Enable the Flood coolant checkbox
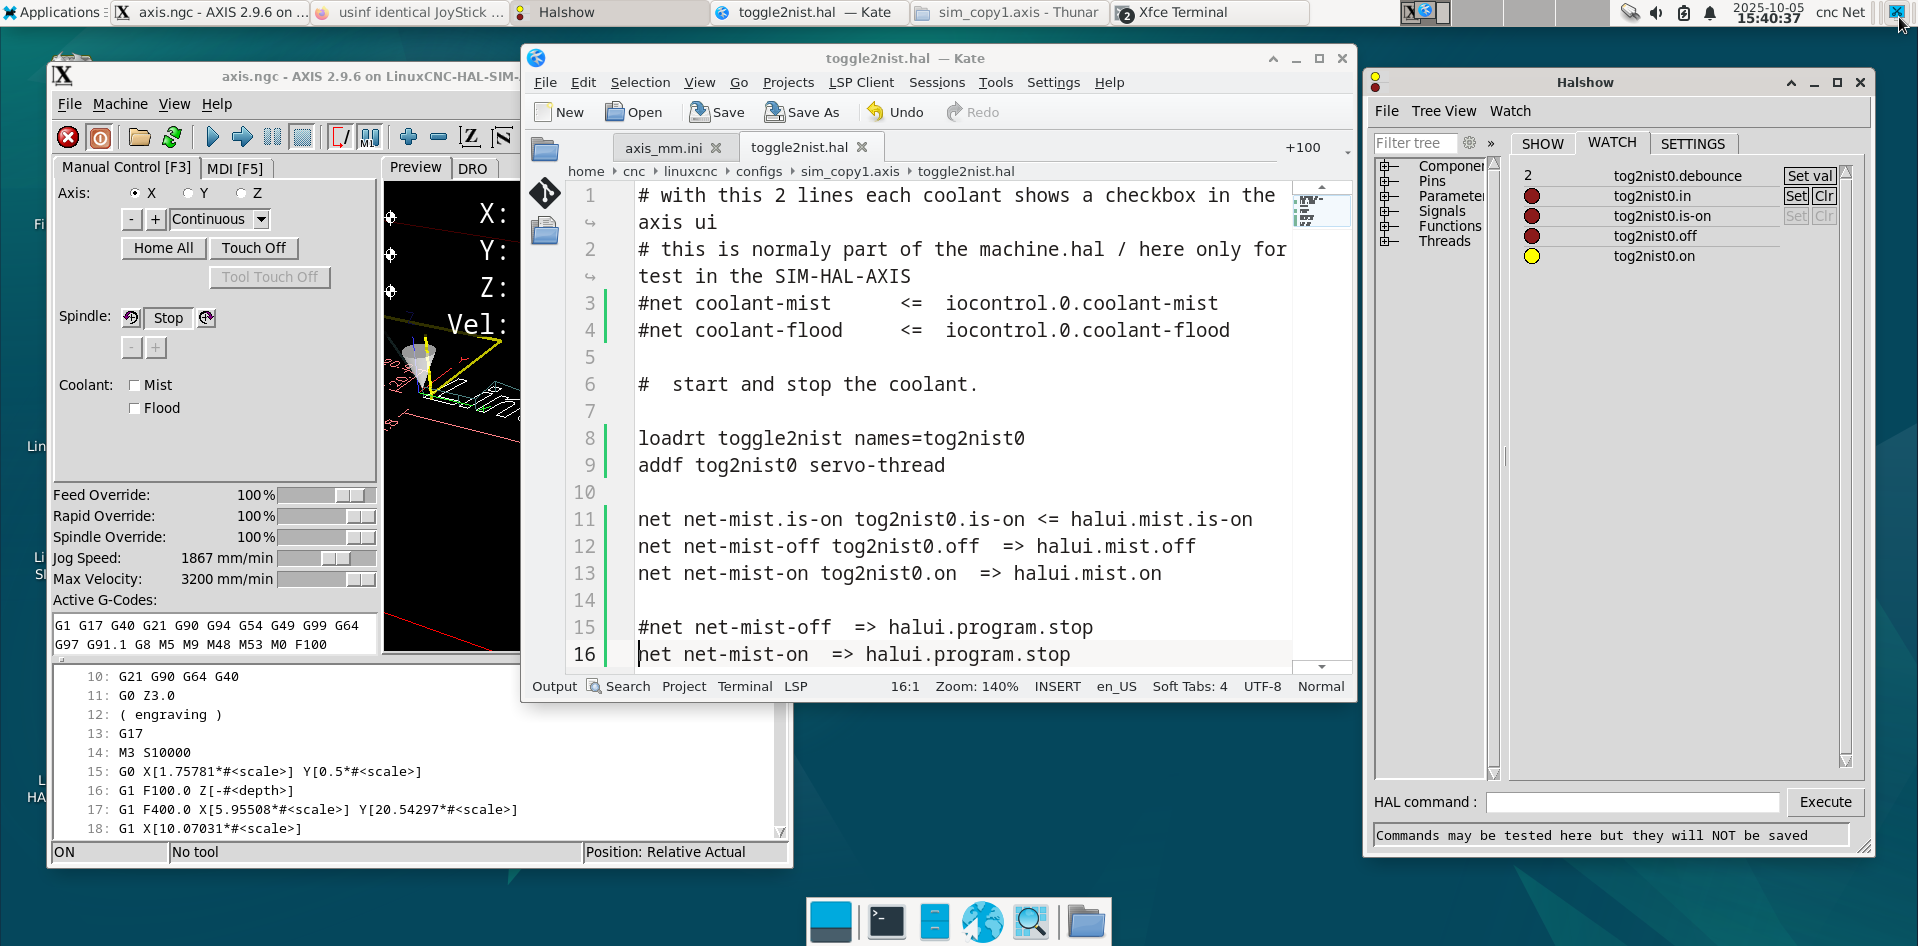This screenshot has height=946, width=1918. (134, 408)
